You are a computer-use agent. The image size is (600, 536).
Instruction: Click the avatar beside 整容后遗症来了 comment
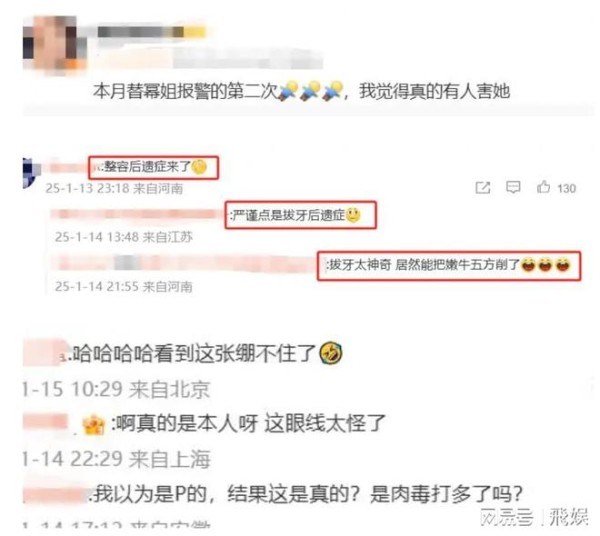pyautogui.click(x=31, y=173)
